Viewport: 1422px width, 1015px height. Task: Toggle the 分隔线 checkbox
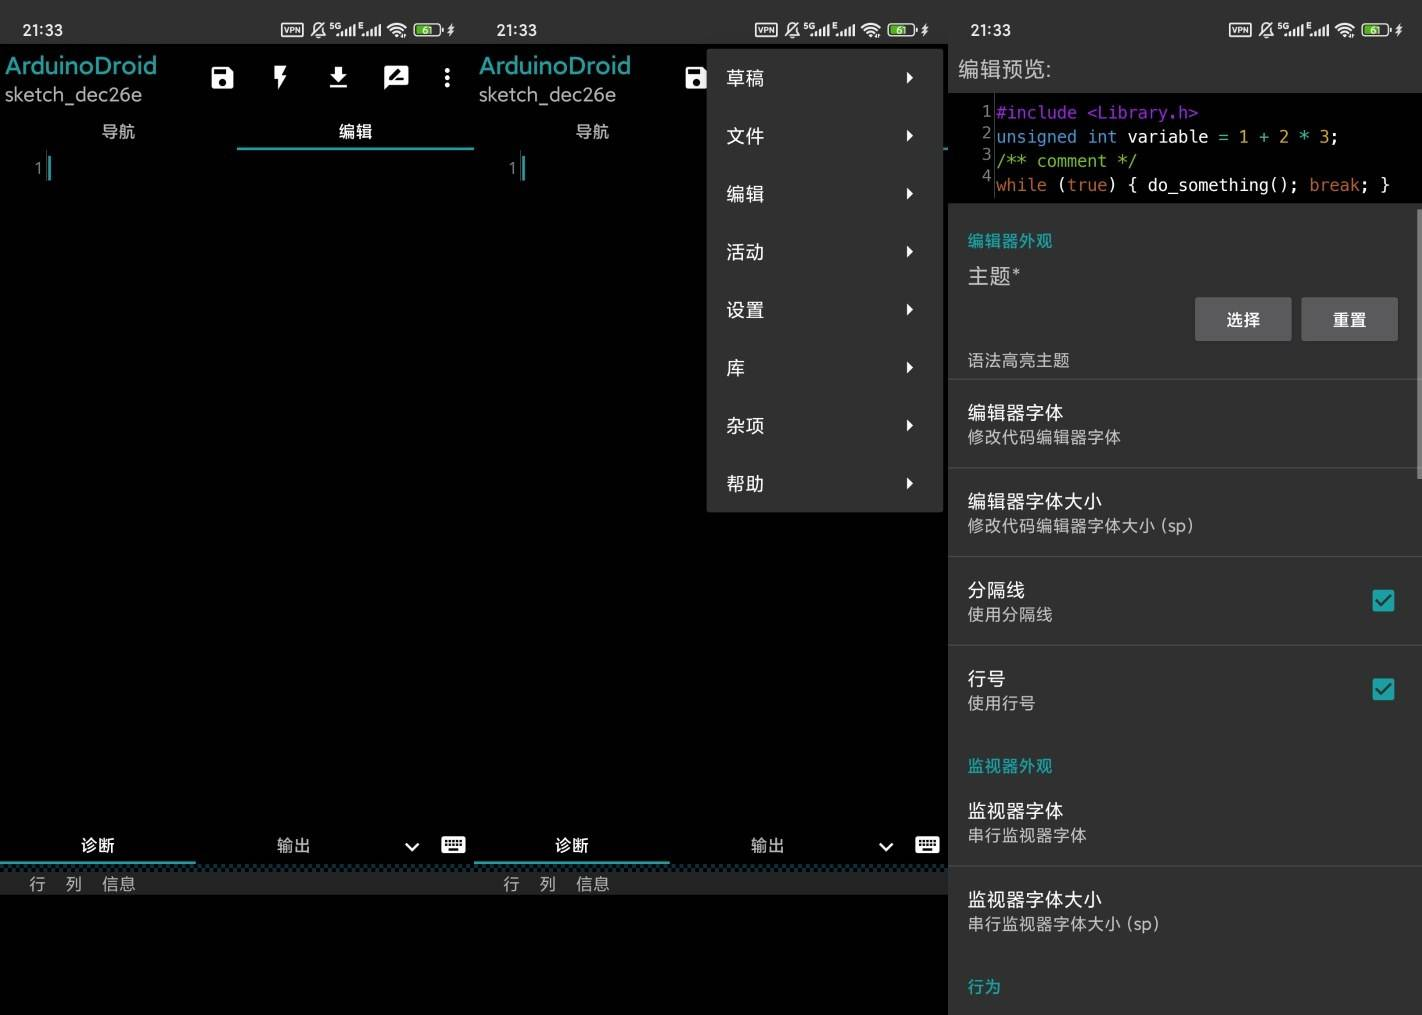tap(1383, 601)
